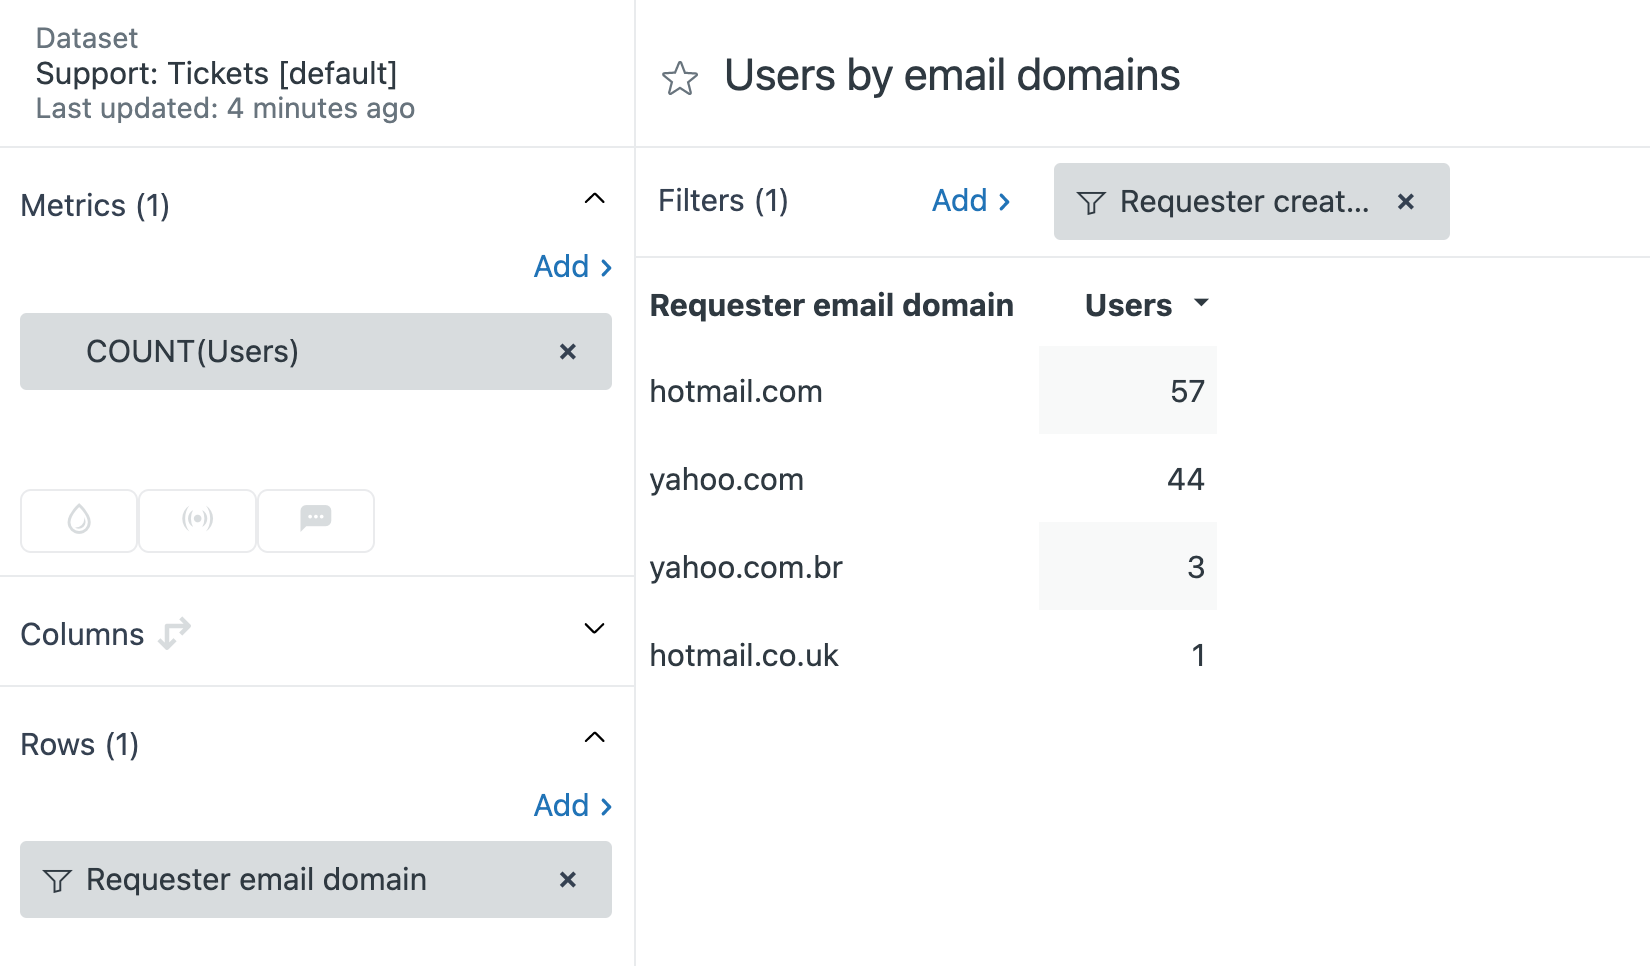Click the Users column header

pyautogui.click(x=1128, y=304)
